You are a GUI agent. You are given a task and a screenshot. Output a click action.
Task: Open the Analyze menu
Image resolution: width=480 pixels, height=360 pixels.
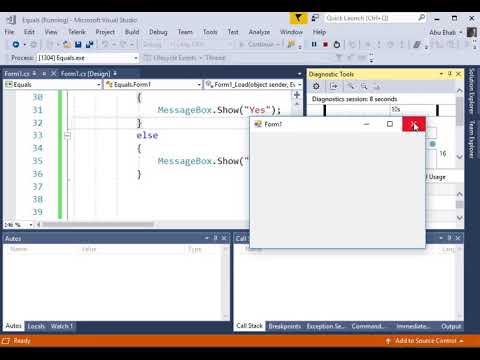(259, 32)
